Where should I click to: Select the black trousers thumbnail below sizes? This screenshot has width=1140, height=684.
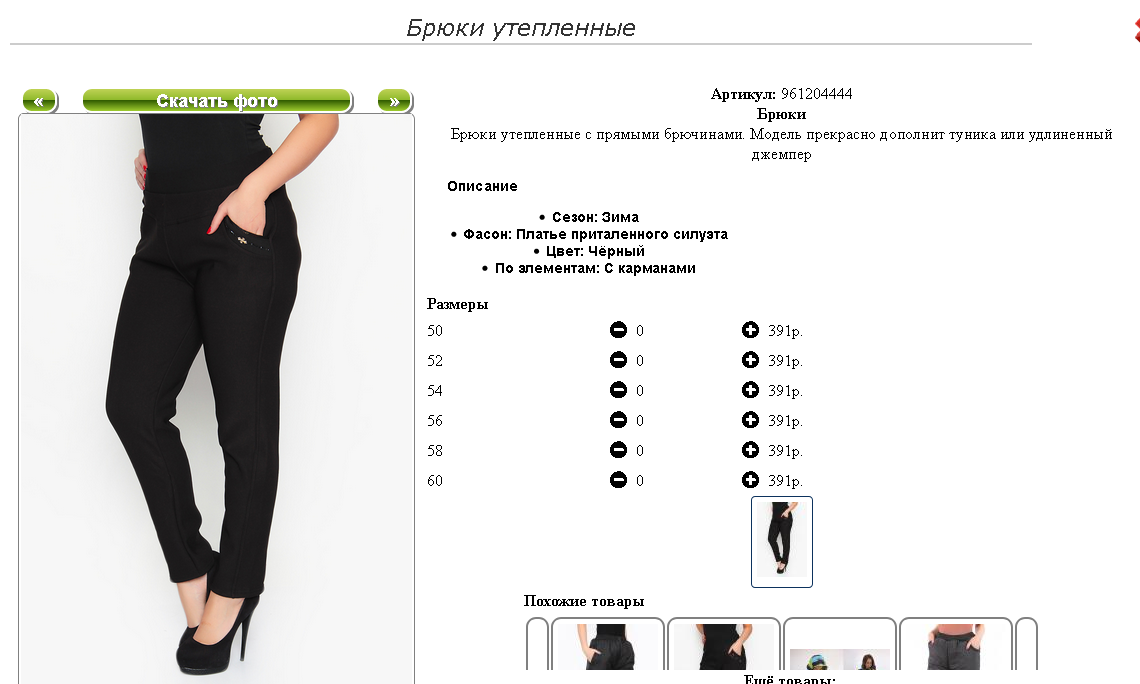pyautogui.click(x=782, y=542)
